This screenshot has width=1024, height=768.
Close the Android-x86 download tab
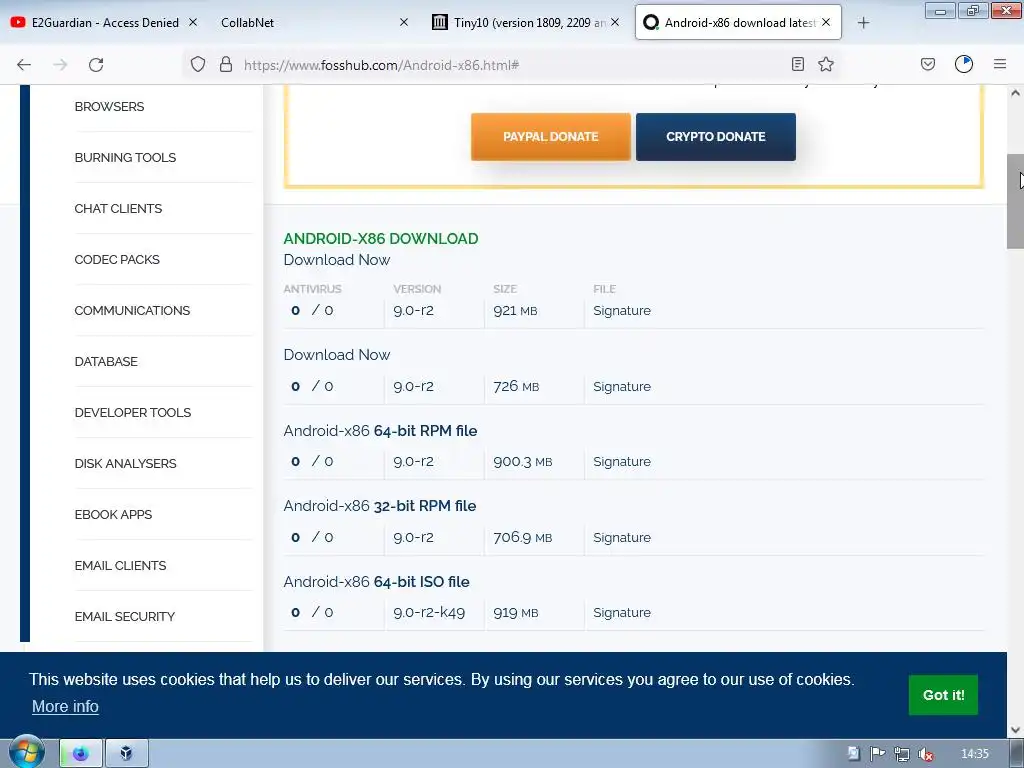826,22
